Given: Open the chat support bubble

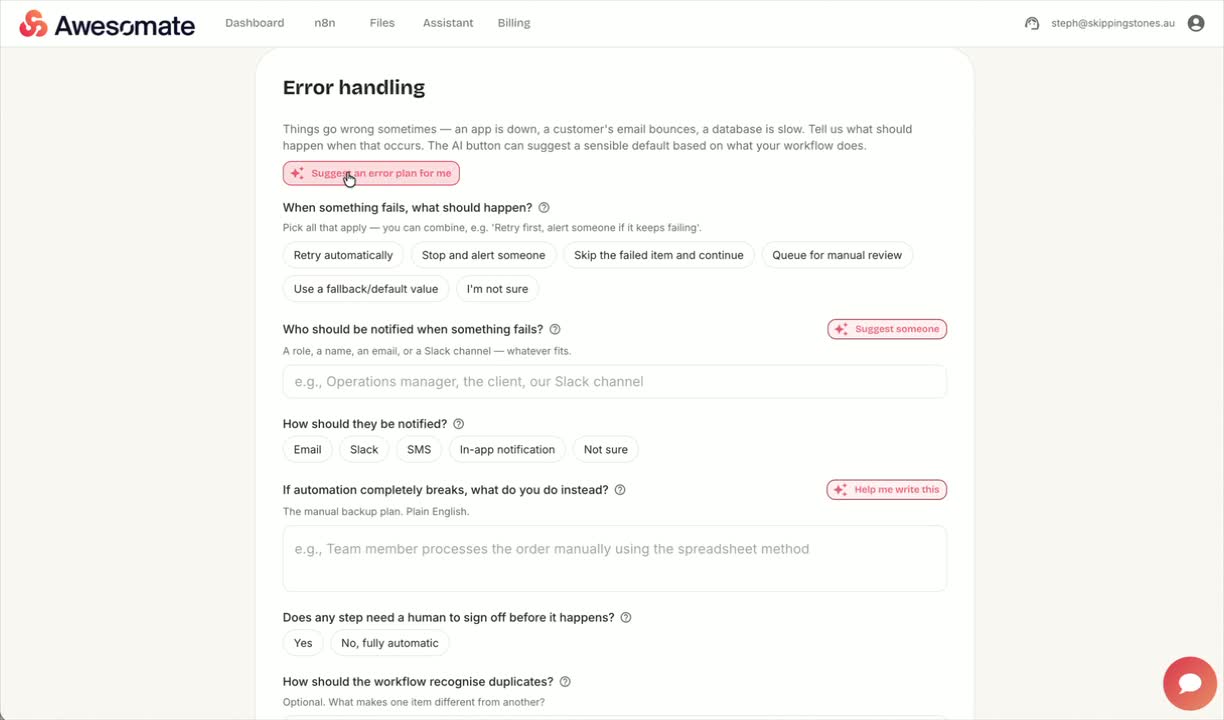Looking at the screenshot, I should coord(1190,684).
